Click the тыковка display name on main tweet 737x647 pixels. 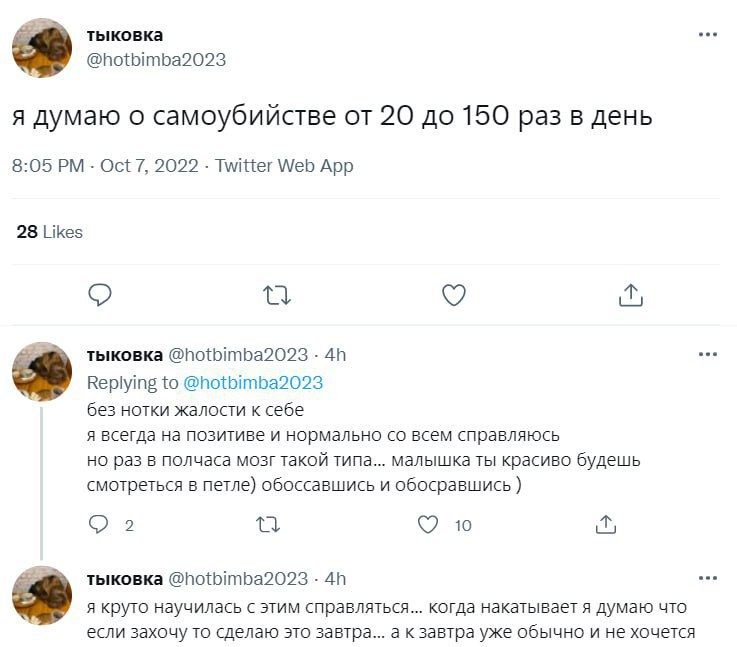click(125, 35)
